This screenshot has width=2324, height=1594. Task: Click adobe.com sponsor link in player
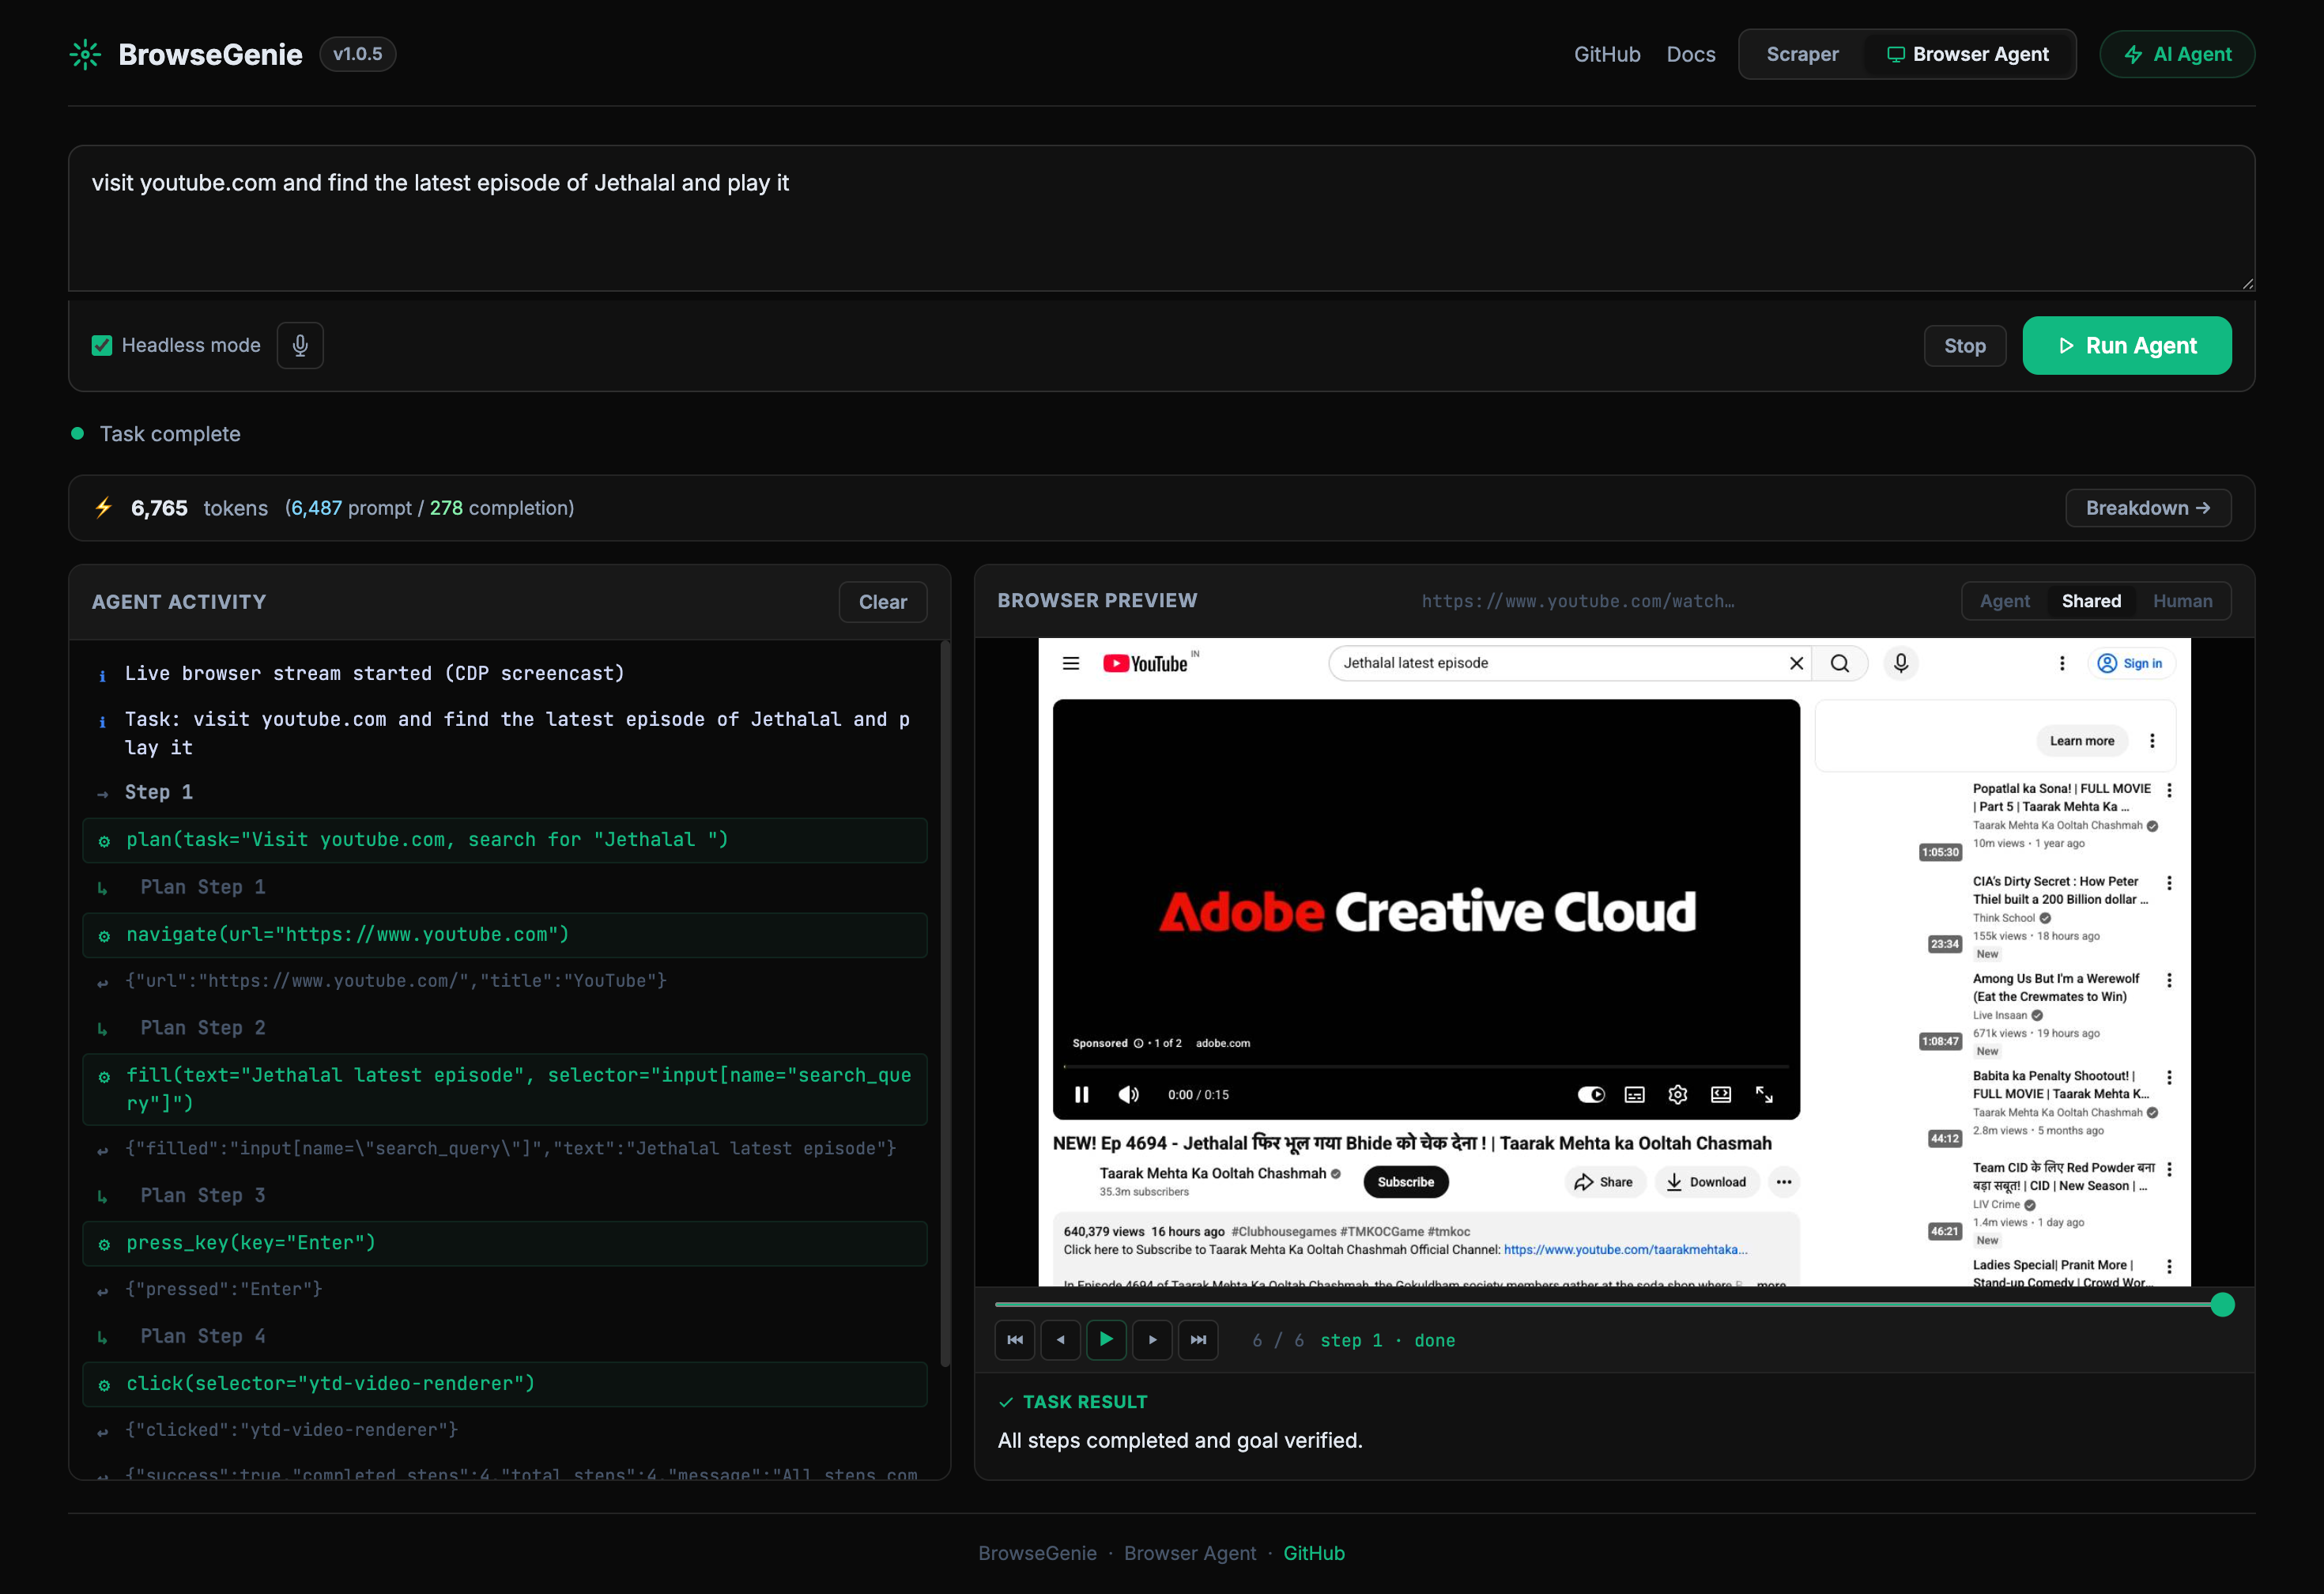(x=1222, y=1043)
